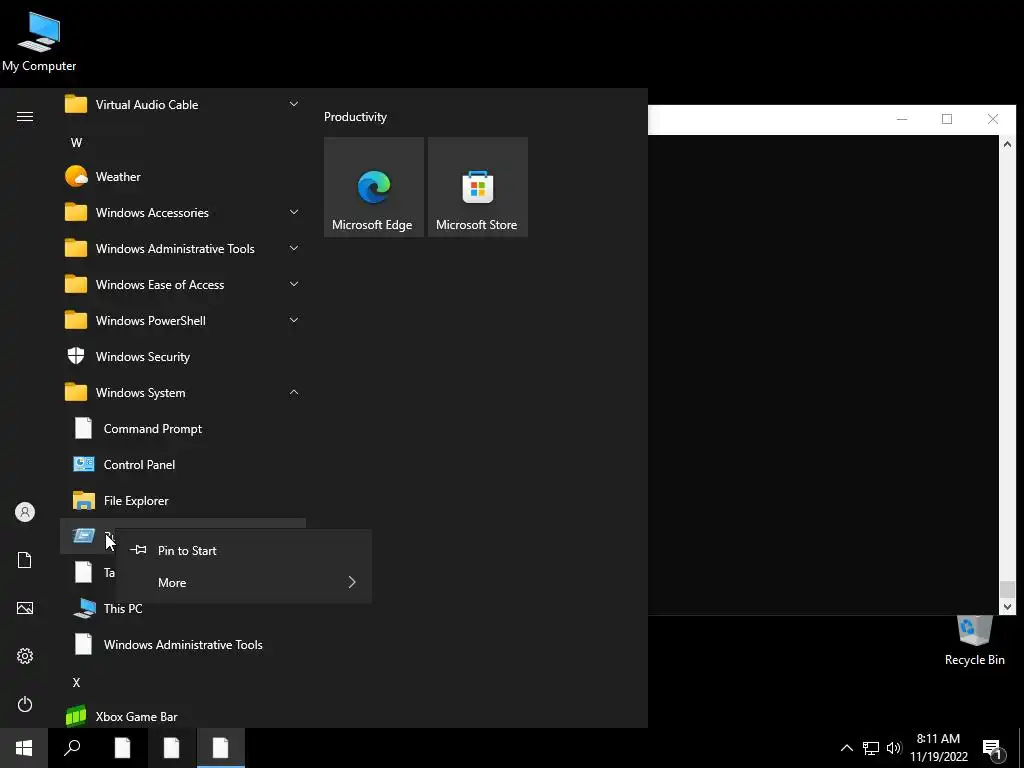Choose Pin to Start in the context menu
Image resolution: width=1024 pixels, height=768 pixels.
244,551
